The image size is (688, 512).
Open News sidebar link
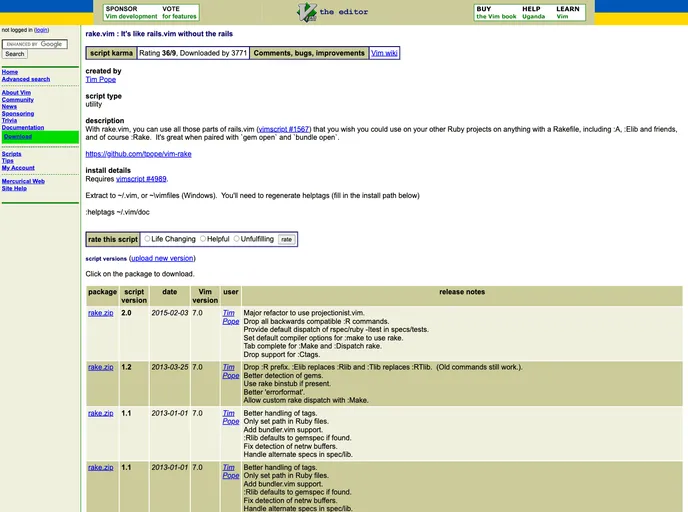[x=9, y=107]
